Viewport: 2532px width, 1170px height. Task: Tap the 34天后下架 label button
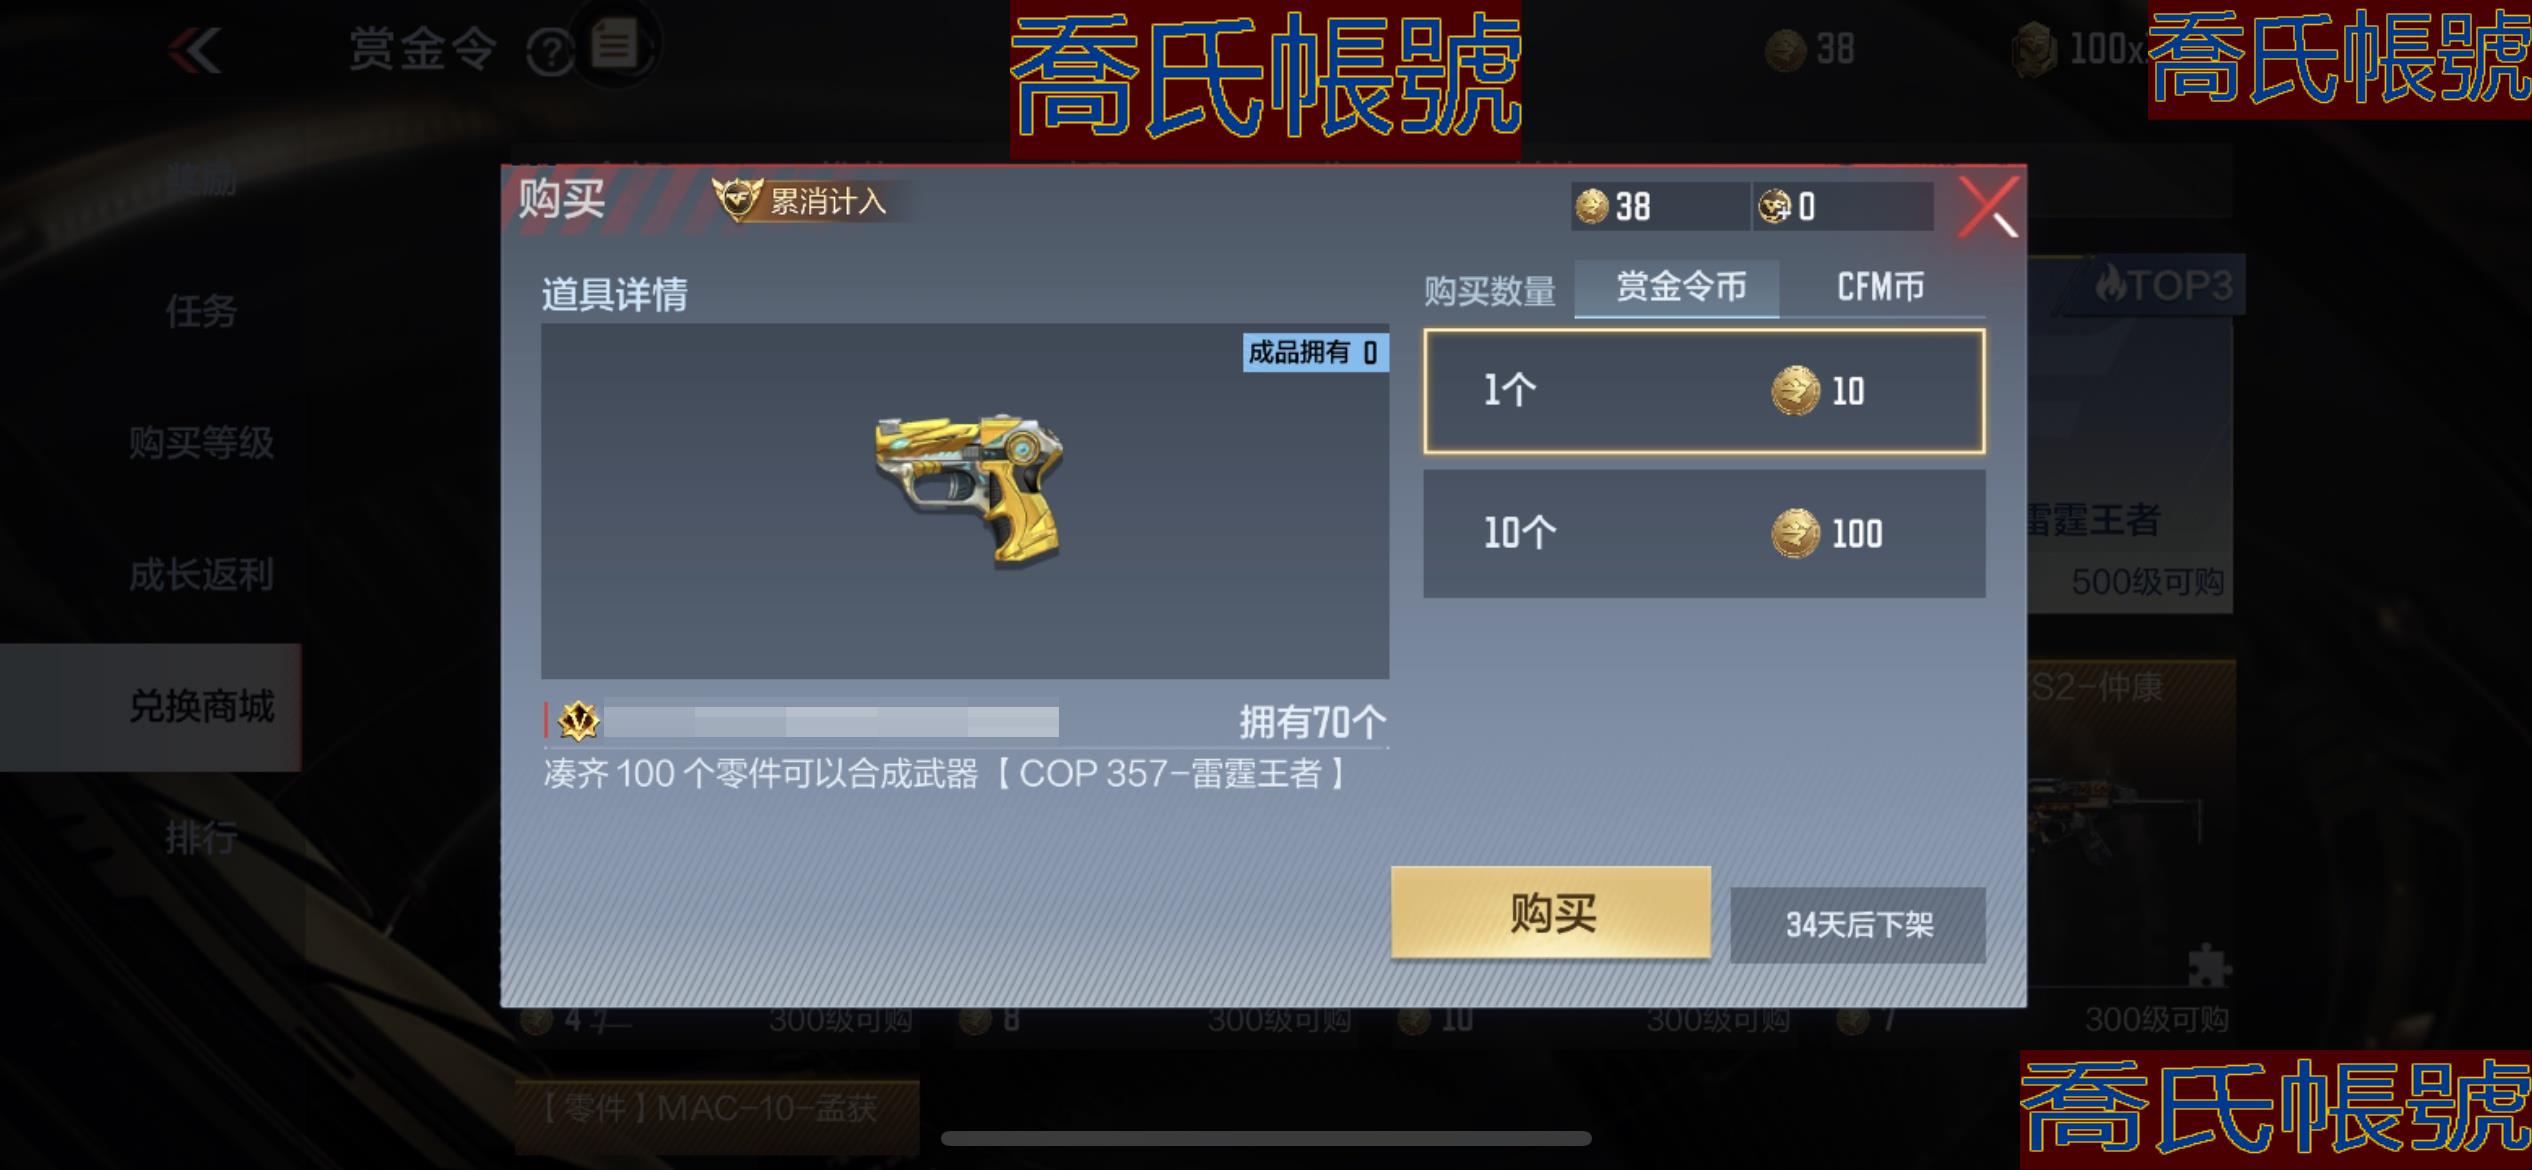(1858, 925)
